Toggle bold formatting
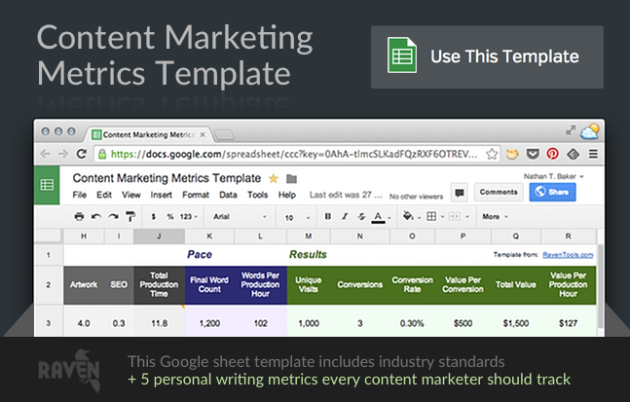630x402 pixels. [328, 216]
